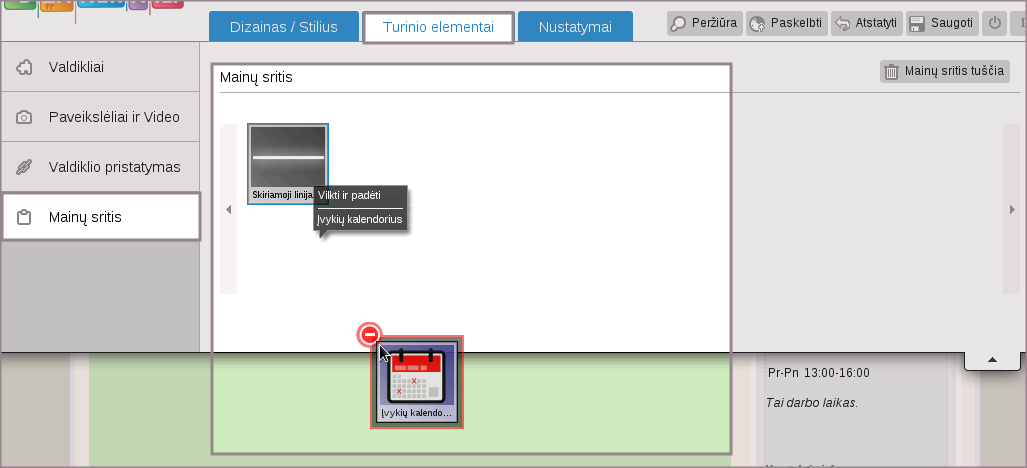Click the red no-drop indicator badge
Screen dimensions: 1027x468
pyautogui.click(x=370, y=334)
